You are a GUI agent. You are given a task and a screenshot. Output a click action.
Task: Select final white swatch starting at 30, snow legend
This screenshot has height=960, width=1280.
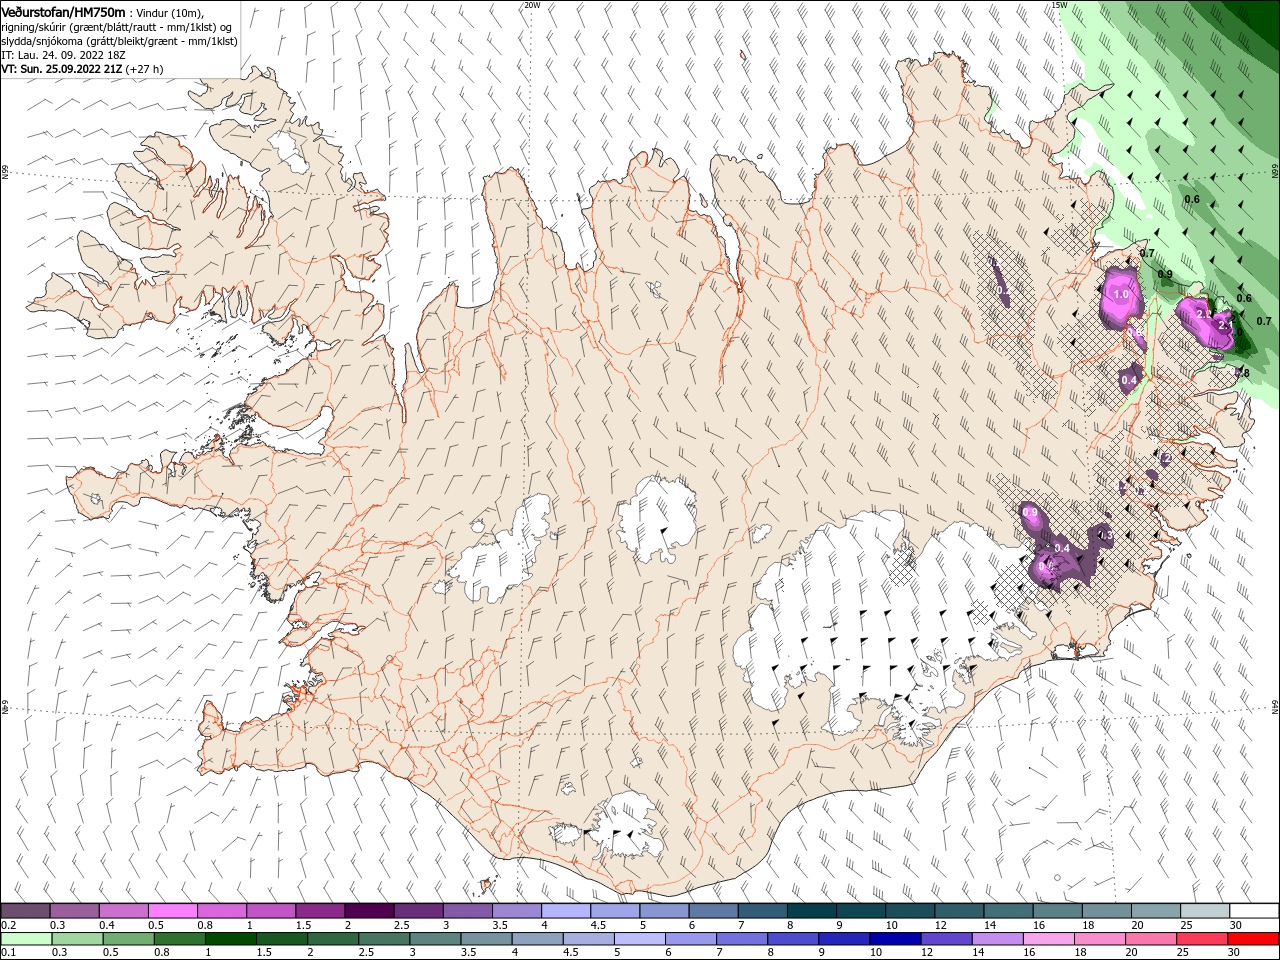(1254, 911)
